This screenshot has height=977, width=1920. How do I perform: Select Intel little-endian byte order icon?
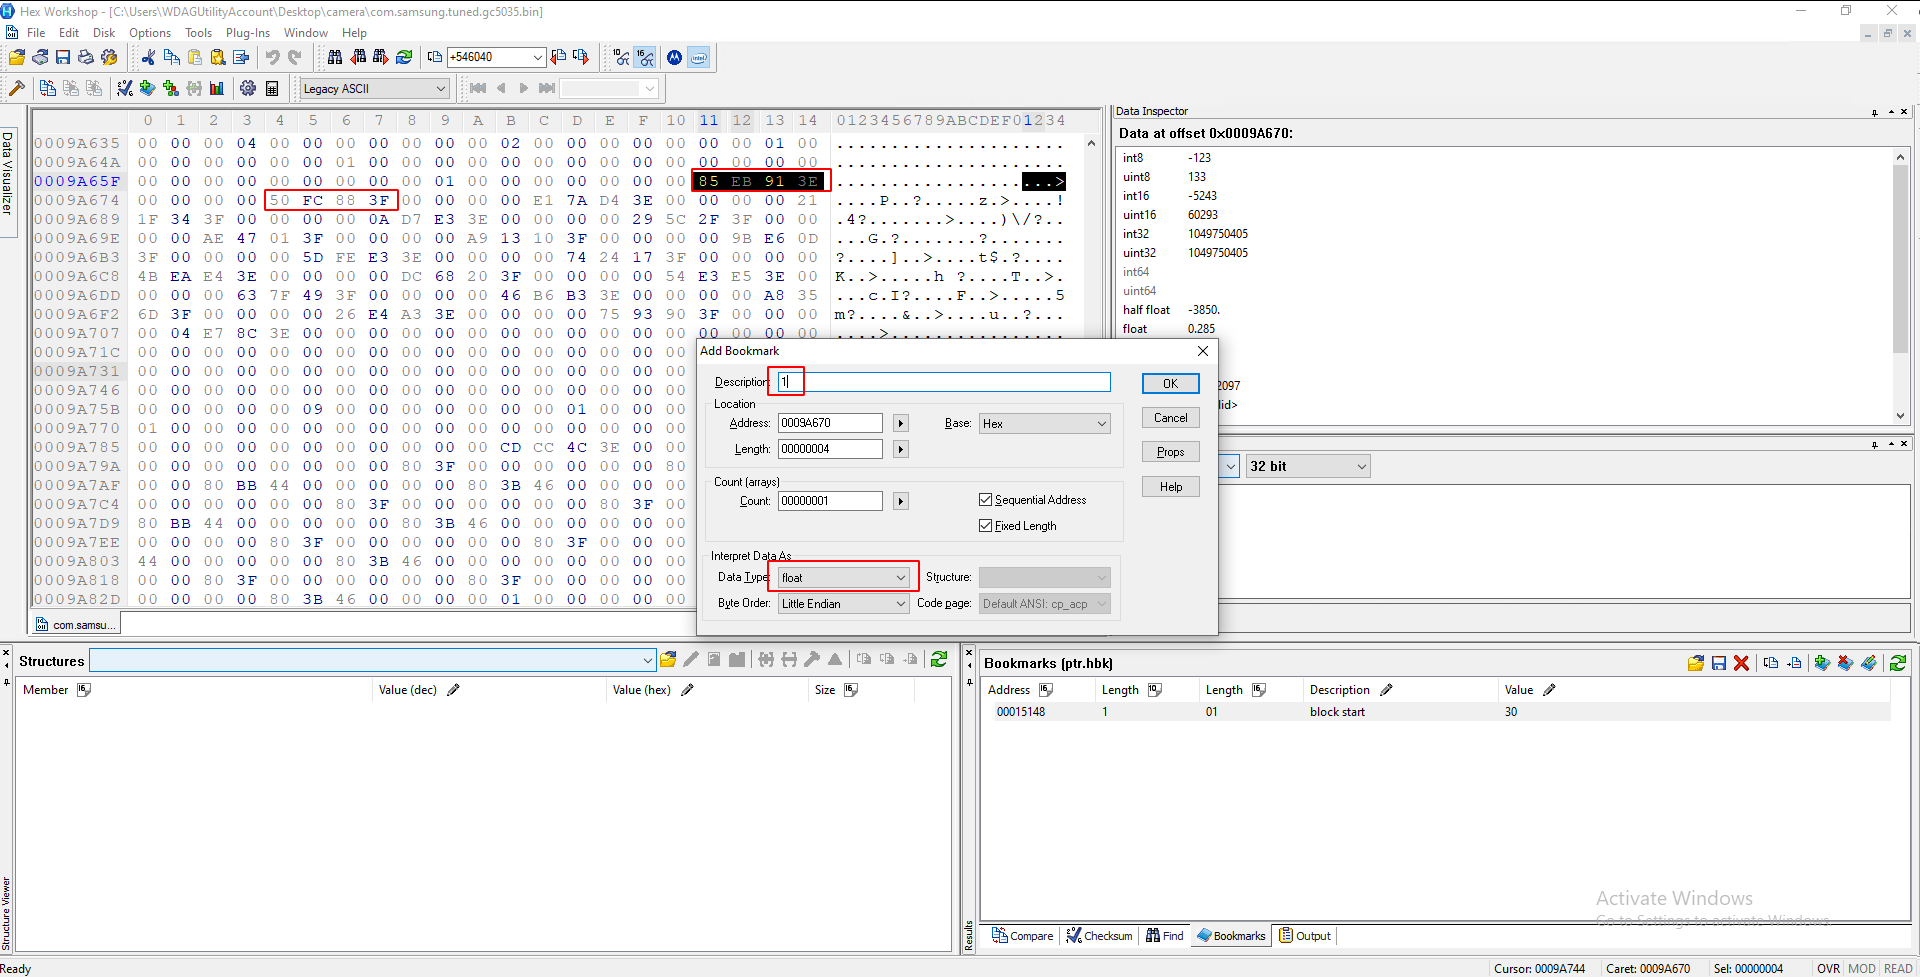click(699, 58)
